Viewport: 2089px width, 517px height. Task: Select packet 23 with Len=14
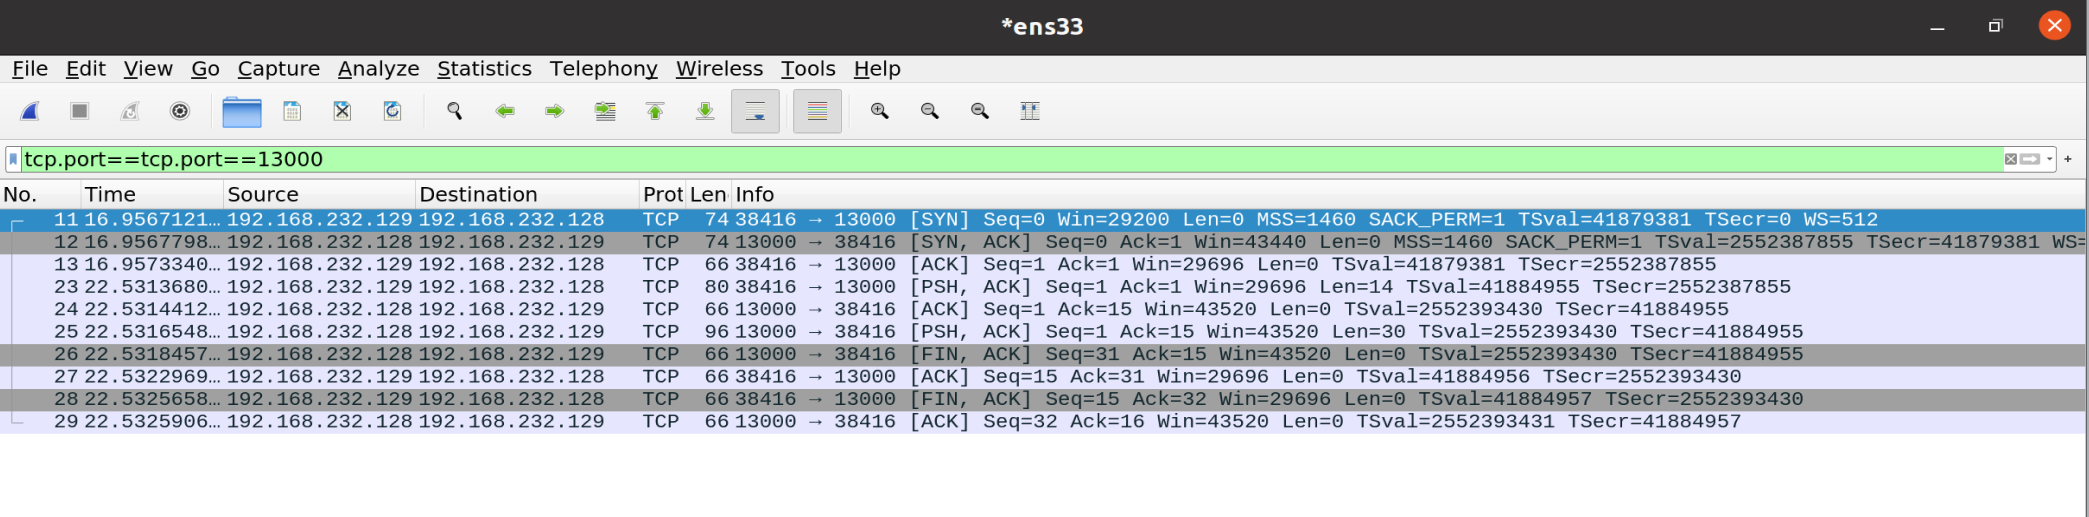pyautogui.click(x=1043, y=287)
